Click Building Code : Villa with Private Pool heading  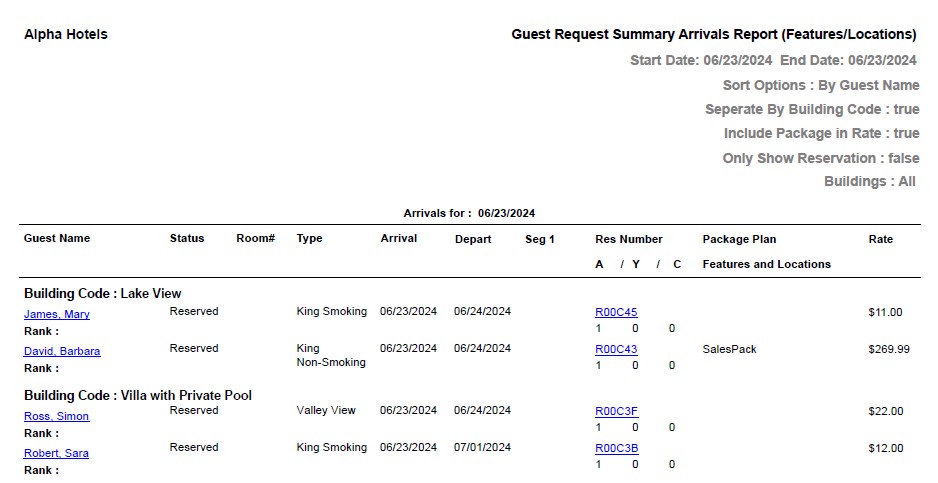pos(138,395)
